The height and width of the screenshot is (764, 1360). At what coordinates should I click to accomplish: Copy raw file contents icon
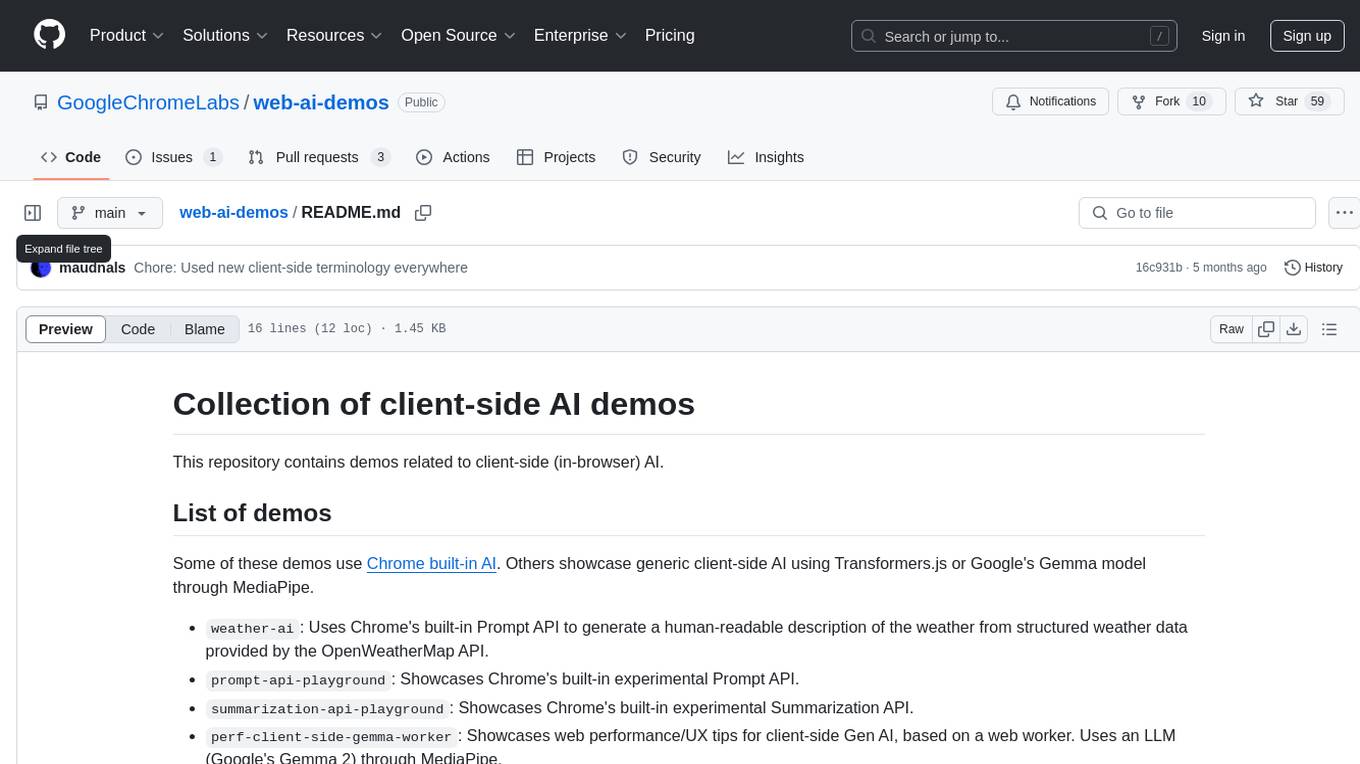(1266, 329)
